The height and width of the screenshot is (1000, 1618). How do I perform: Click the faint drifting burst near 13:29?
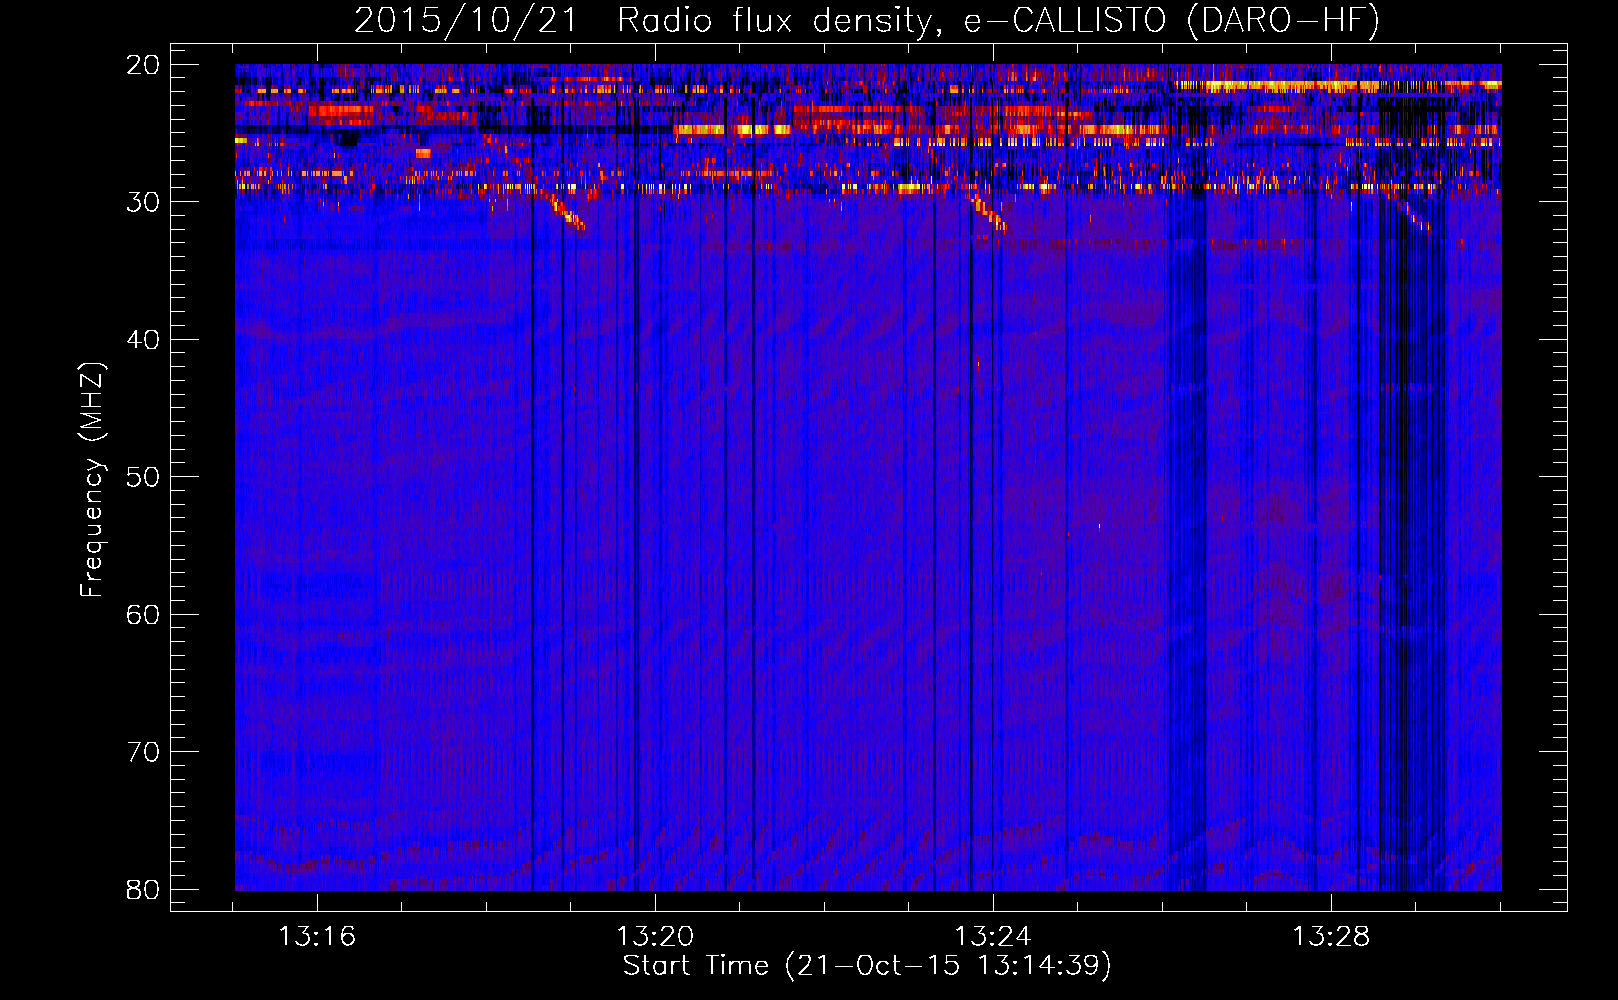(1415, 215)
